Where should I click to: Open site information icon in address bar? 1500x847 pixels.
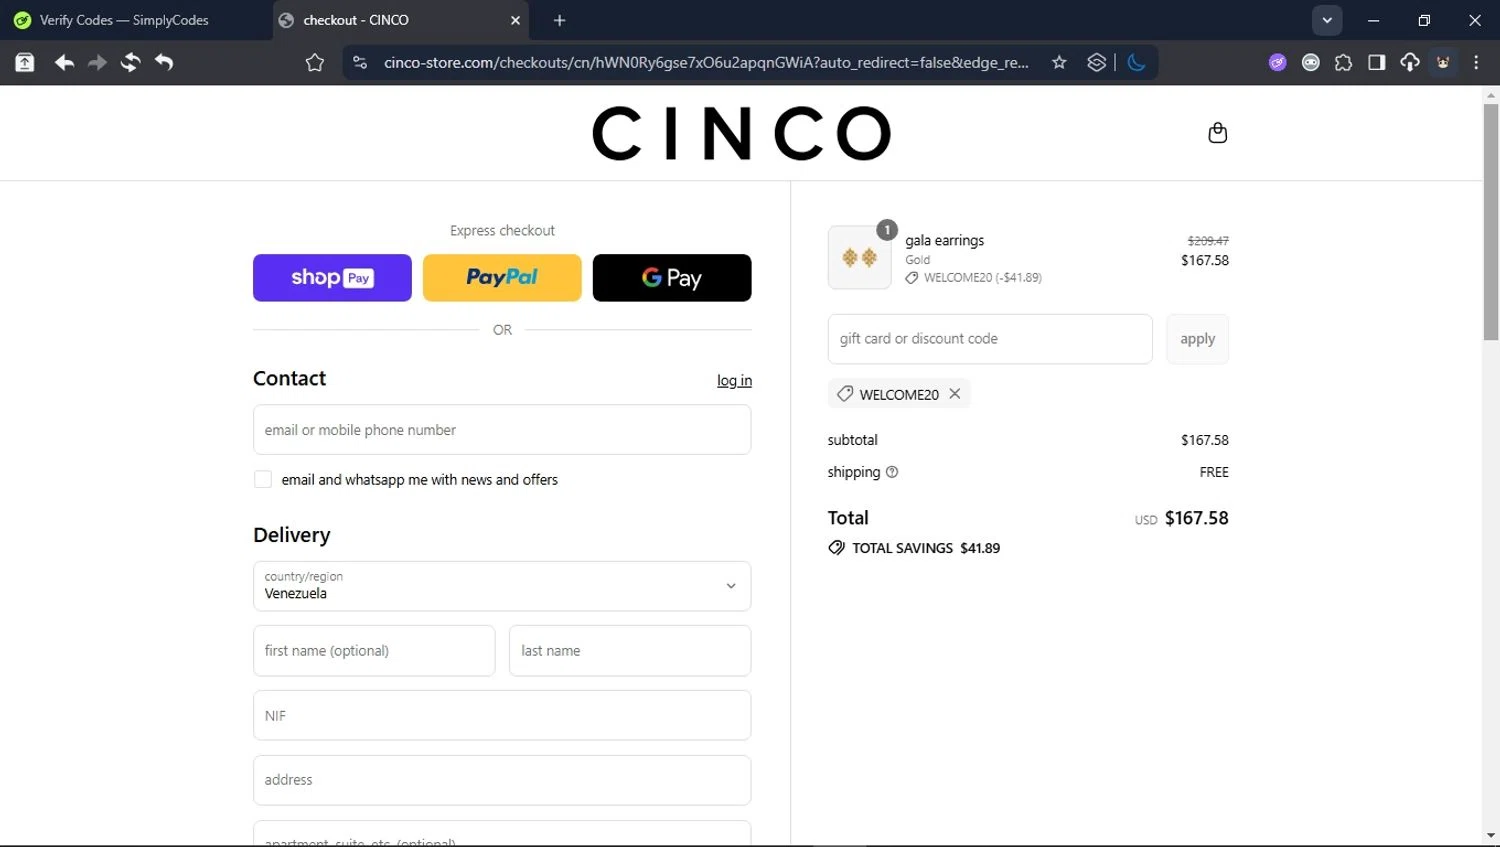point(360,63)
